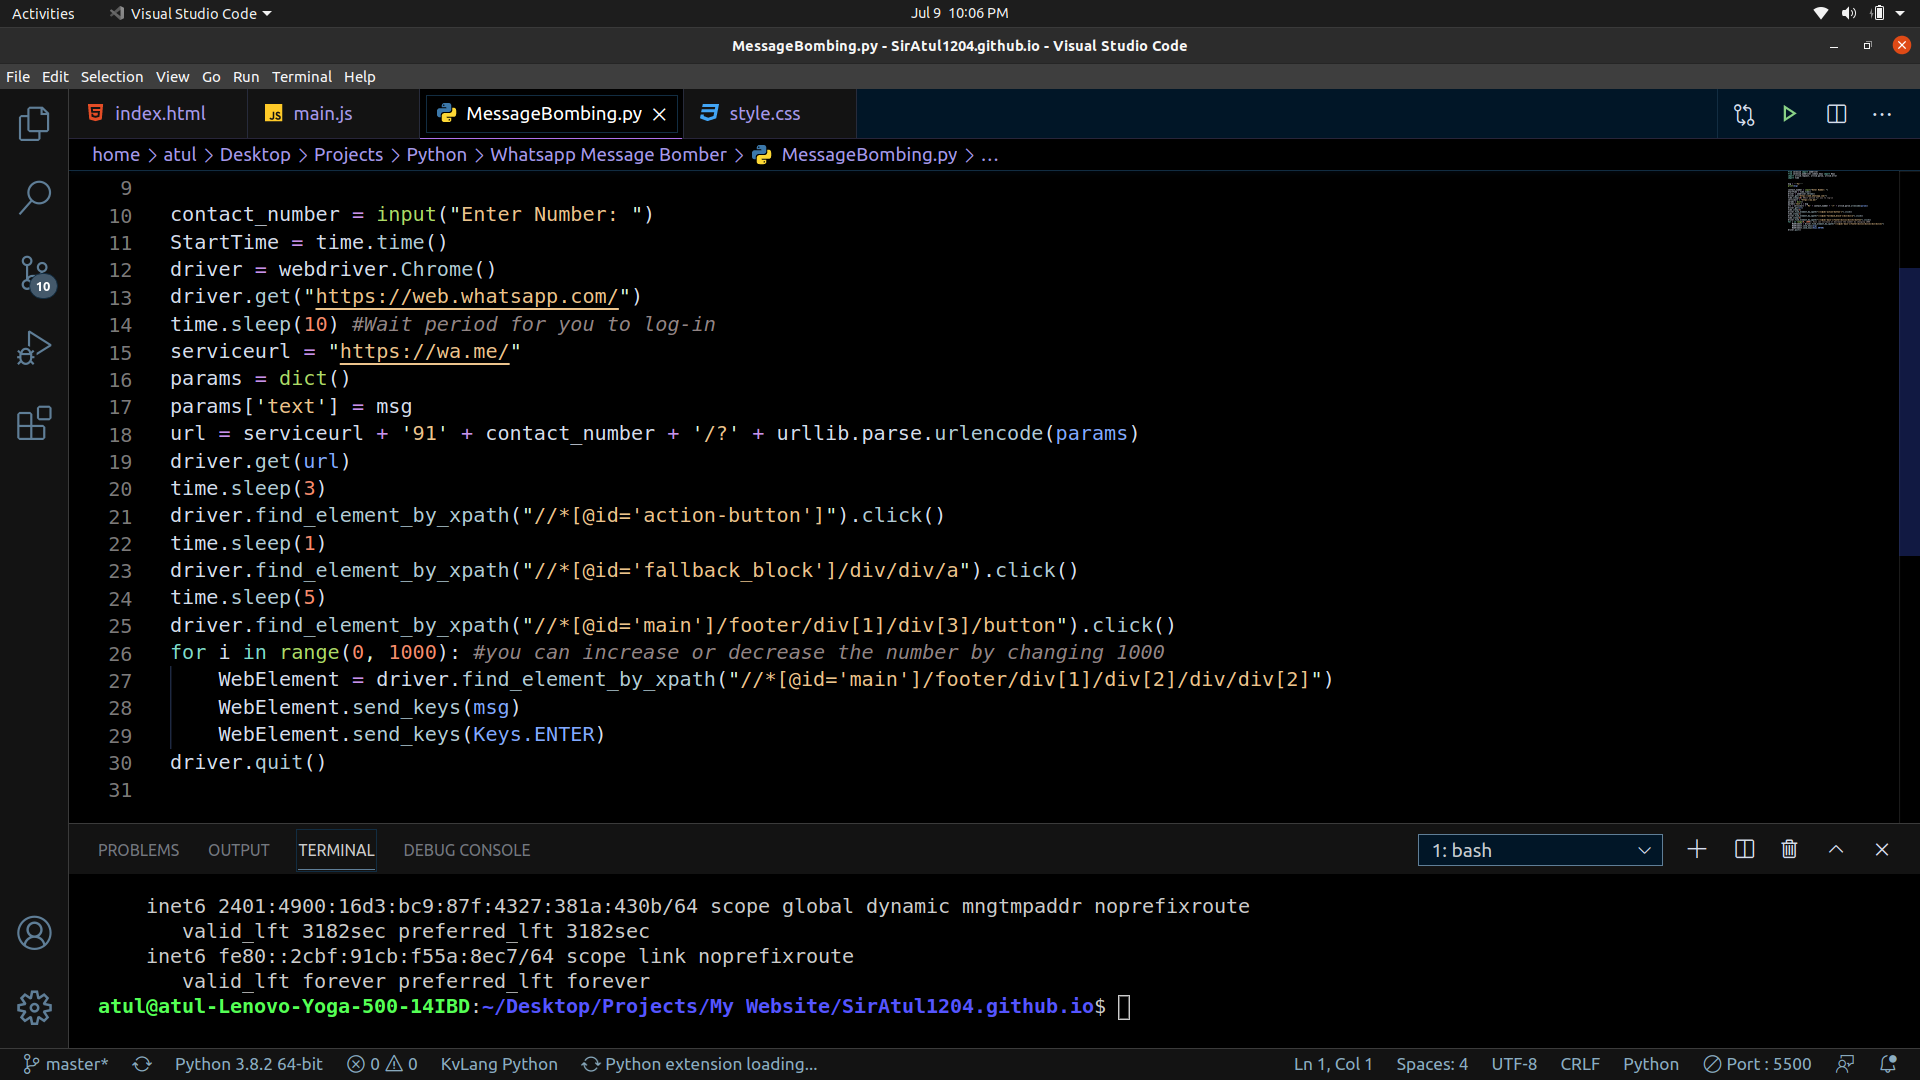This screenshot has width=1920, height=1080.
Task: Change end of line sequence CRLF
Action: tap(1580, 1064)
